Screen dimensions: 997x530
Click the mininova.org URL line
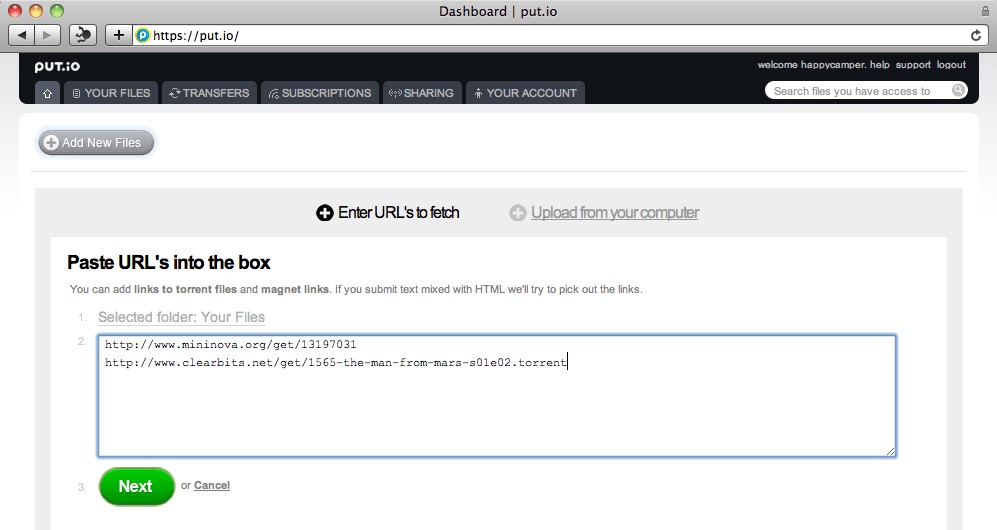pos(230,344)
